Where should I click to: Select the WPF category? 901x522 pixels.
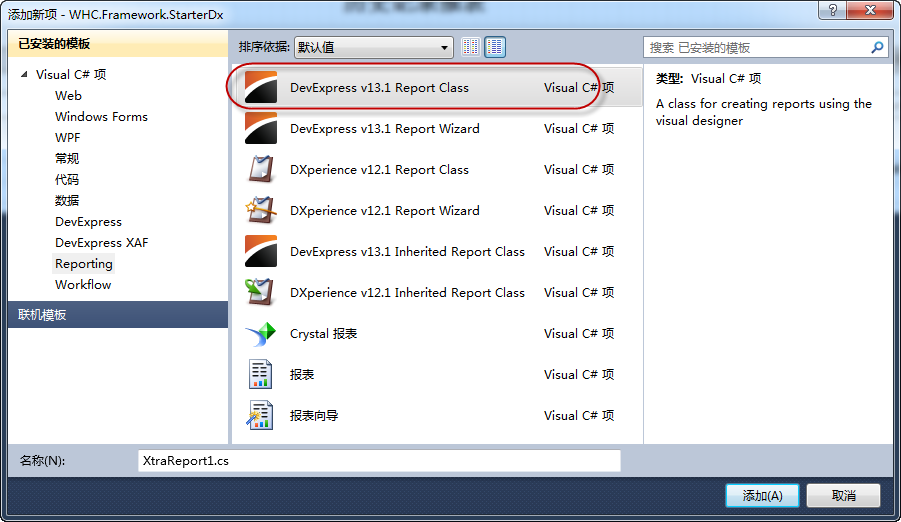coord(68,137)
